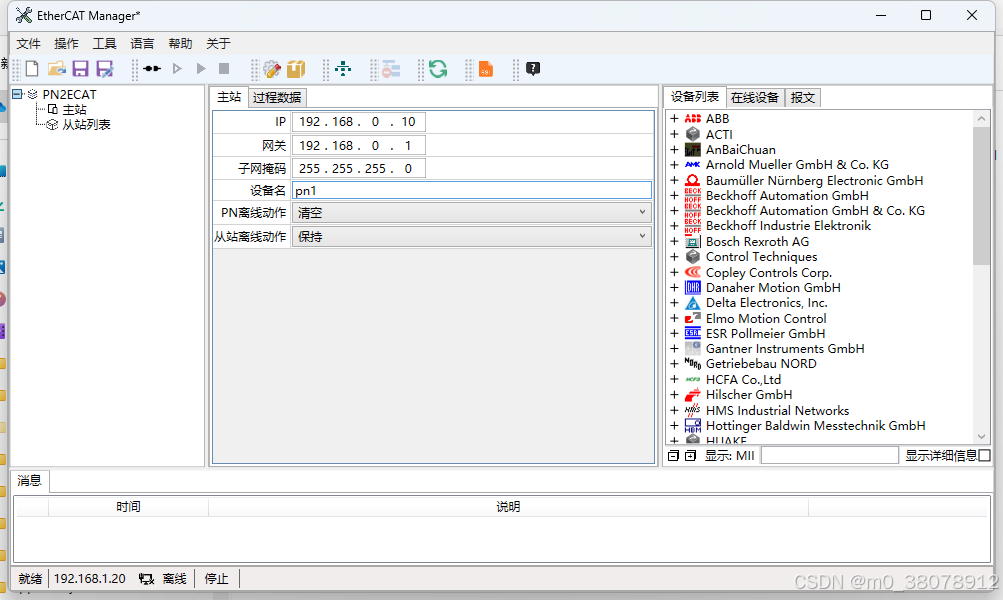Save the current project
Screen dimensions: 1003x600
click(81, 68)
